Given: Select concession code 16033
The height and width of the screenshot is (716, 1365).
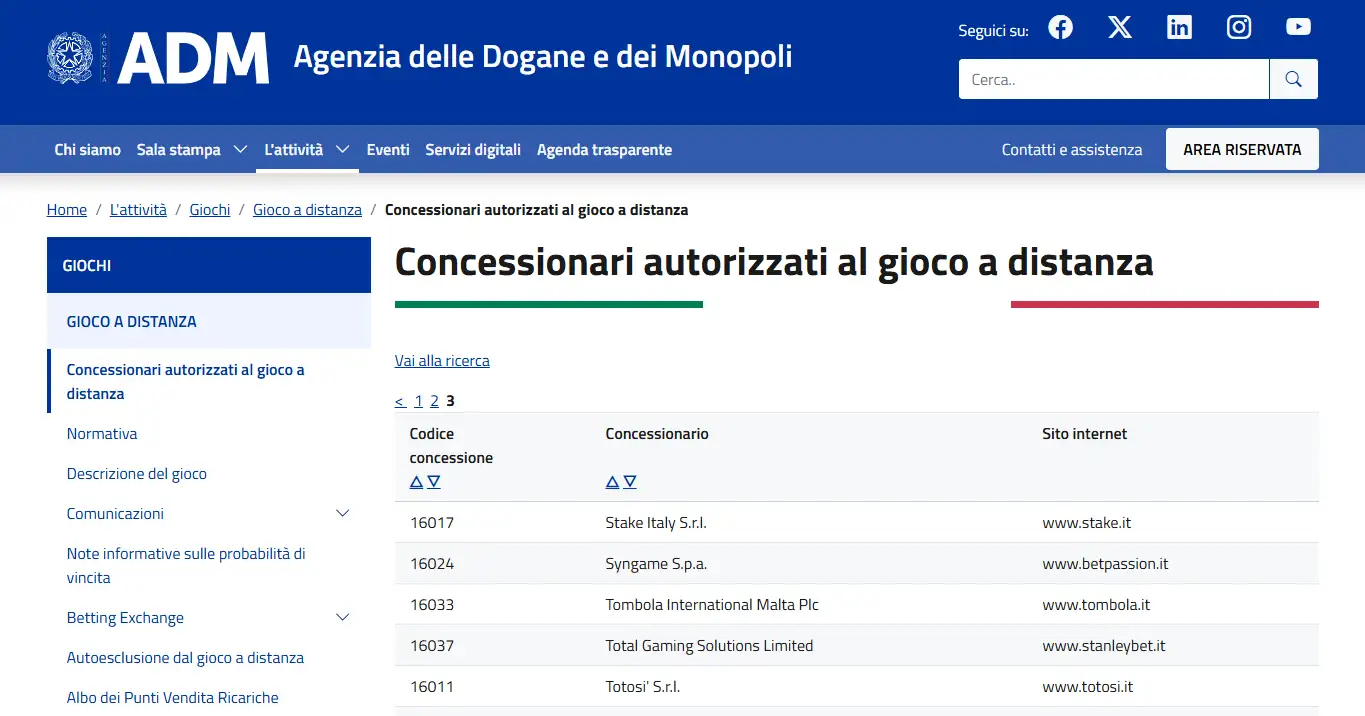Looking at the screenshot, I should (432, 605).
